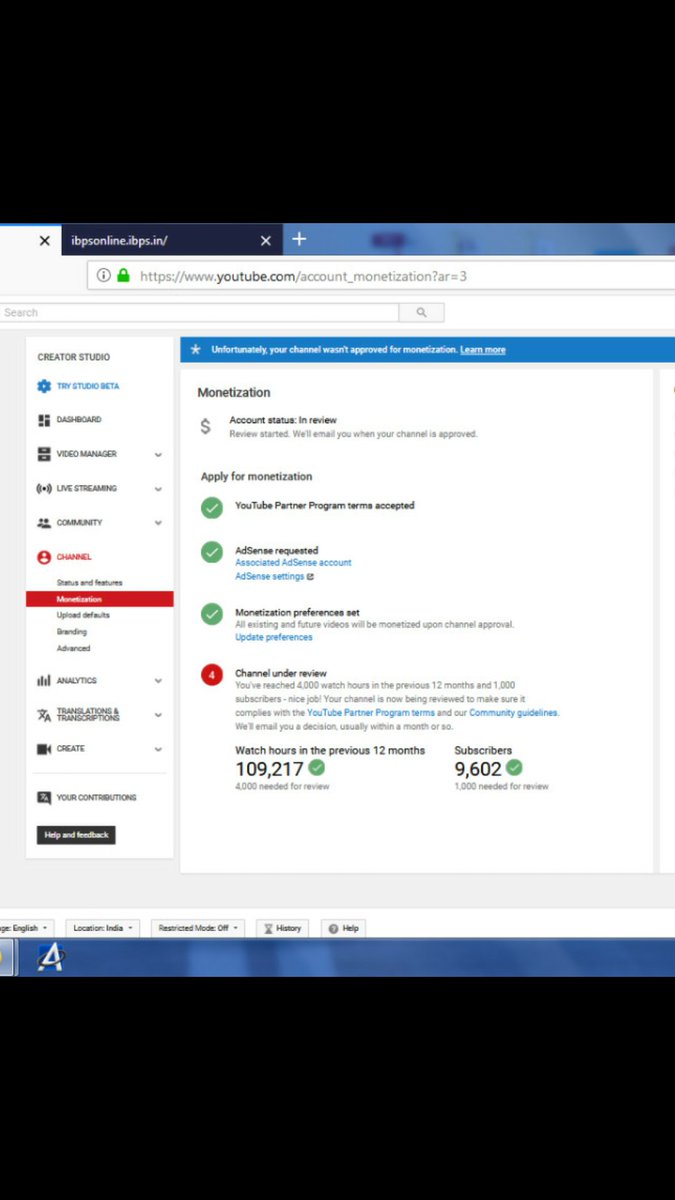Screen dimensions: 675x1200
Task: Open Associated AdSense account link
Action: tap(293, 563)
